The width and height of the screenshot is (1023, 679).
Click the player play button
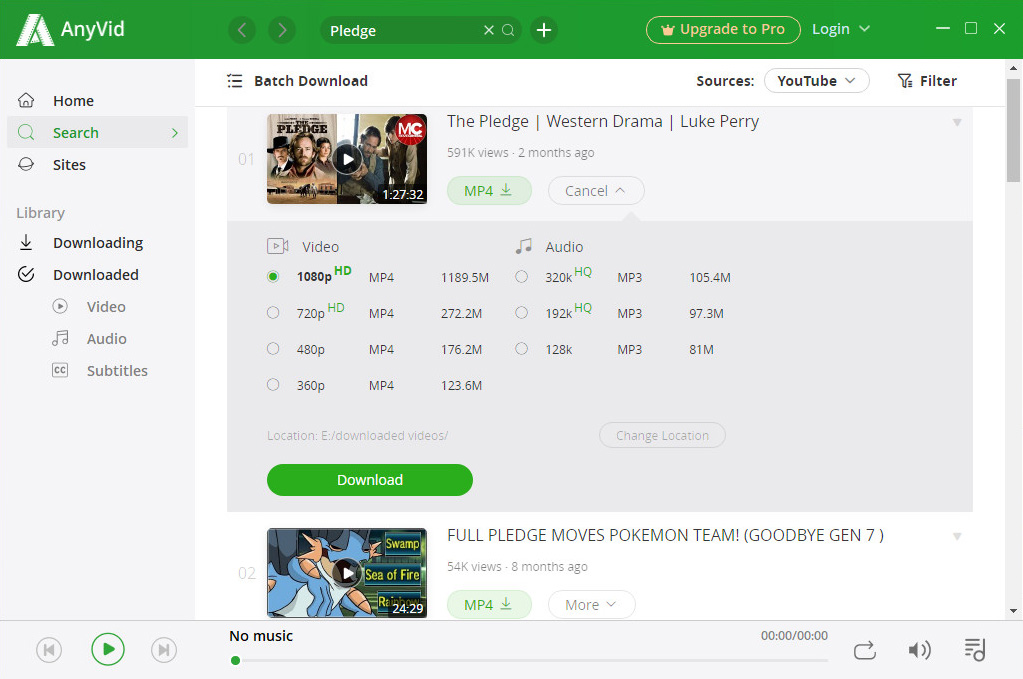[x=108, y=649]
